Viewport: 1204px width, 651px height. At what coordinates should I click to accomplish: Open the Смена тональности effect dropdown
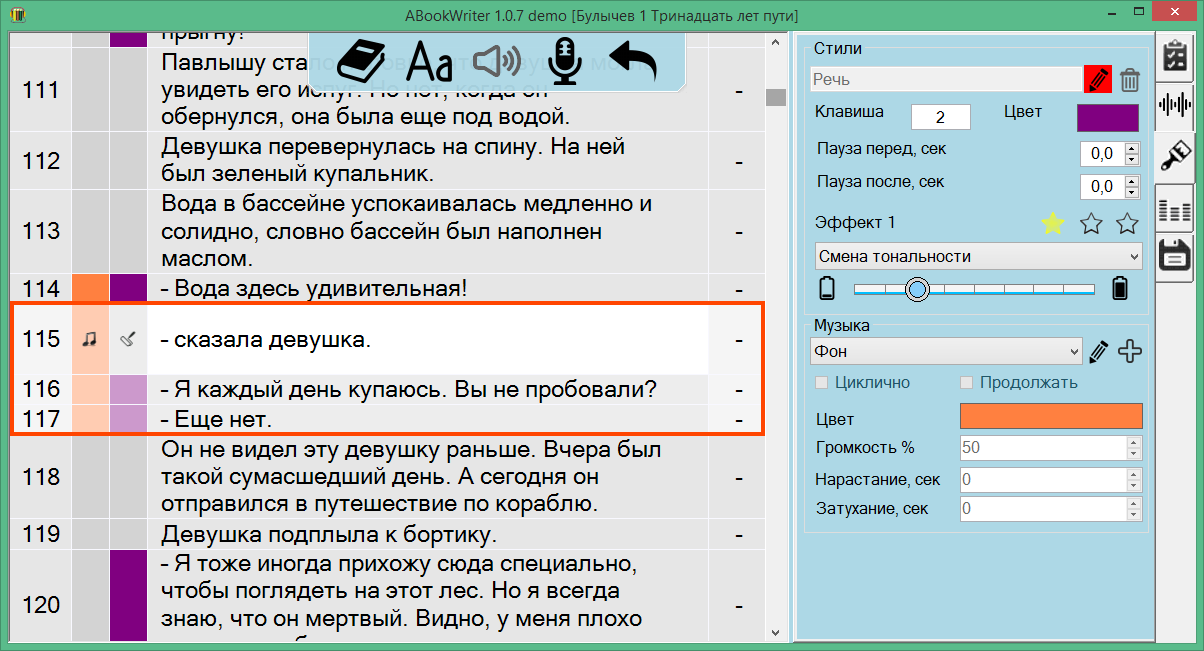pyautogui.click(x=978, y=256)
